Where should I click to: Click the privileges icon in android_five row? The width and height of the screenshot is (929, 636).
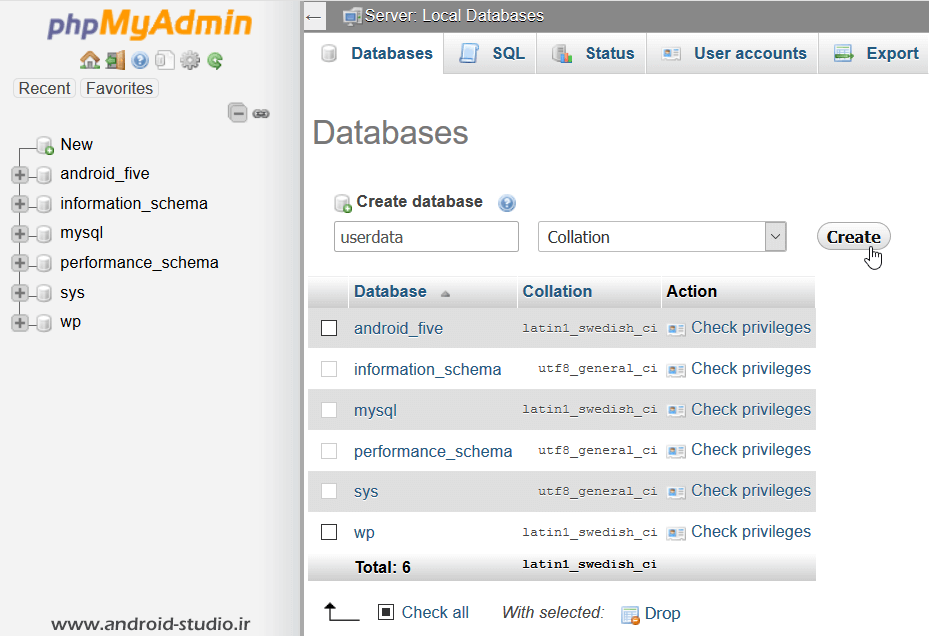(x=676, y=328)
